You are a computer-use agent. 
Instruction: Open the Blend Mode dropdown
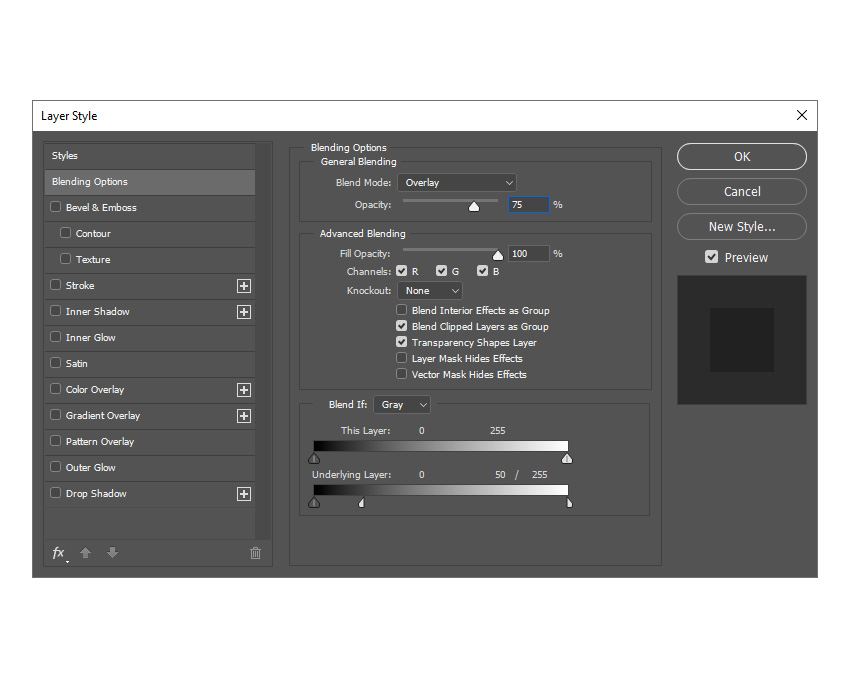click(456, 182)
